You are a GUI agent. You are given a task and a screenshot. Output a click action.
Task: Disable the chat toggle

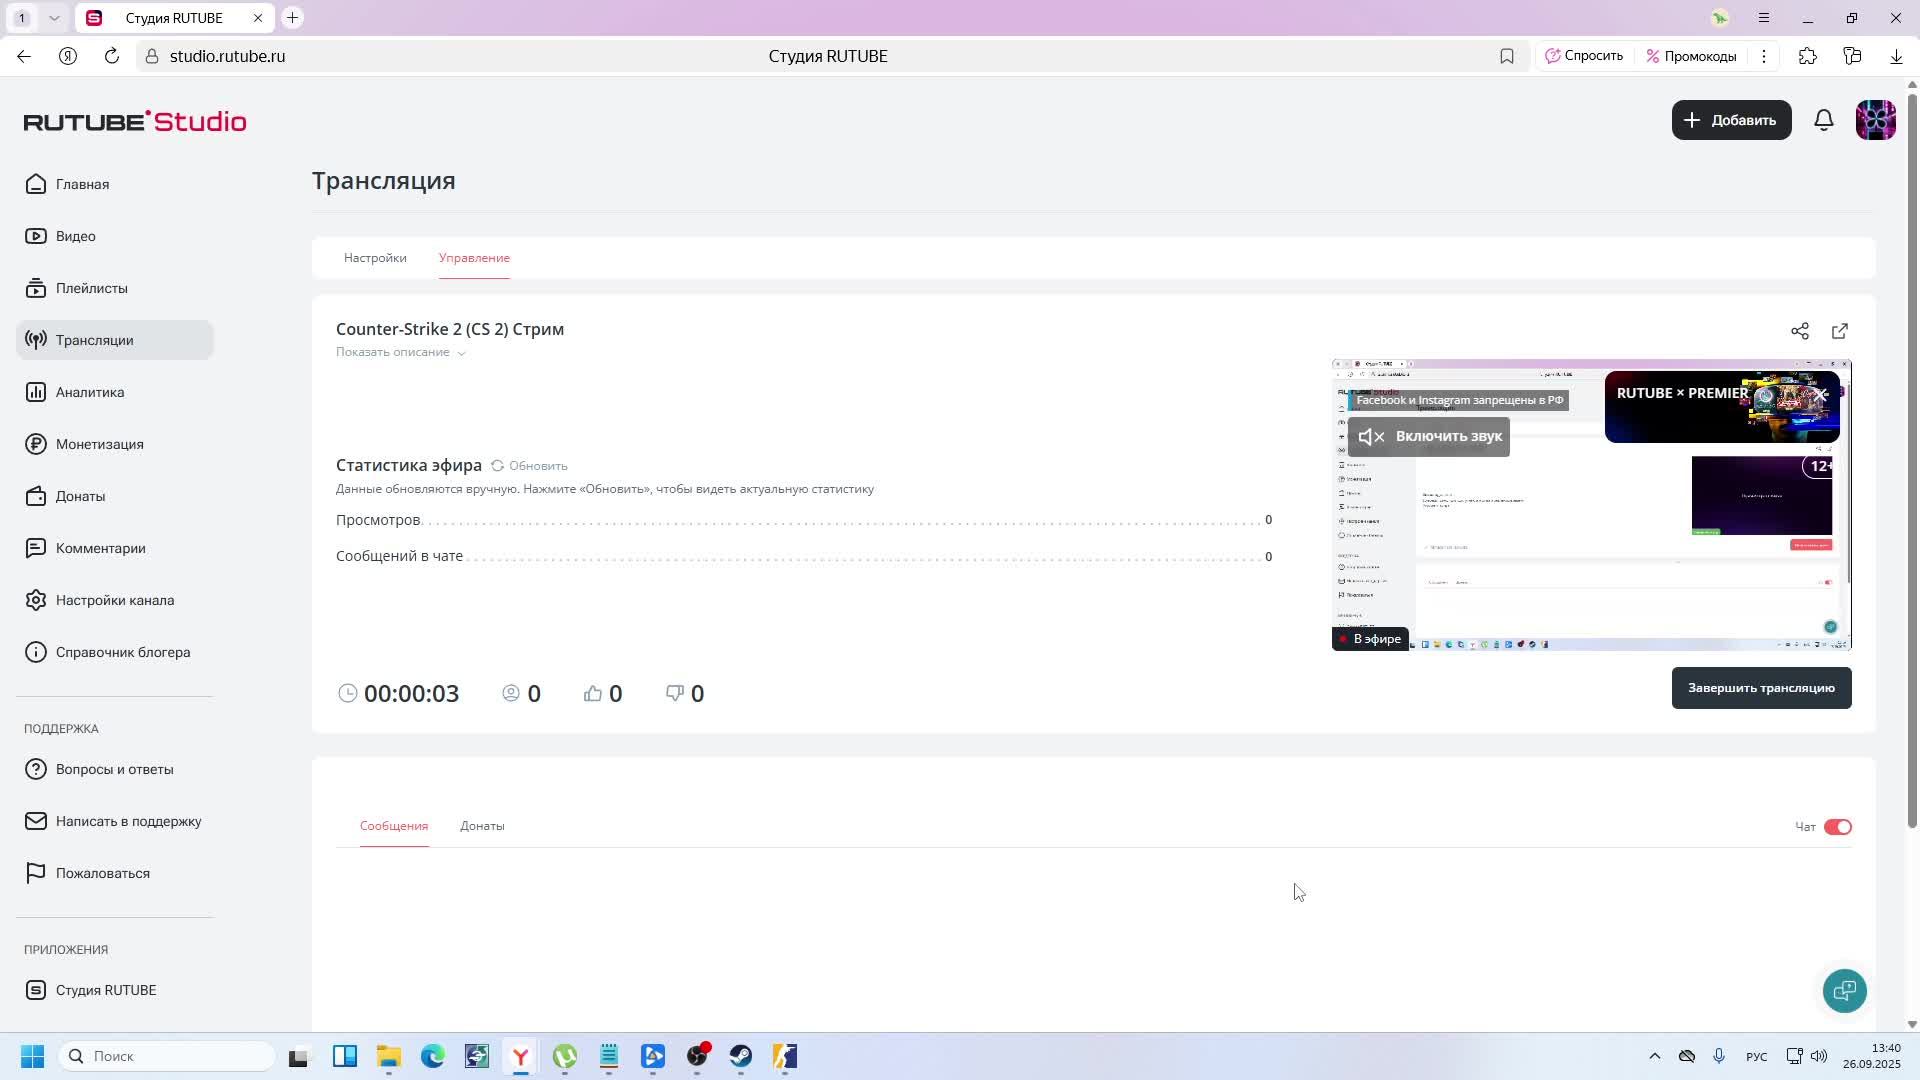(1838, 827)
